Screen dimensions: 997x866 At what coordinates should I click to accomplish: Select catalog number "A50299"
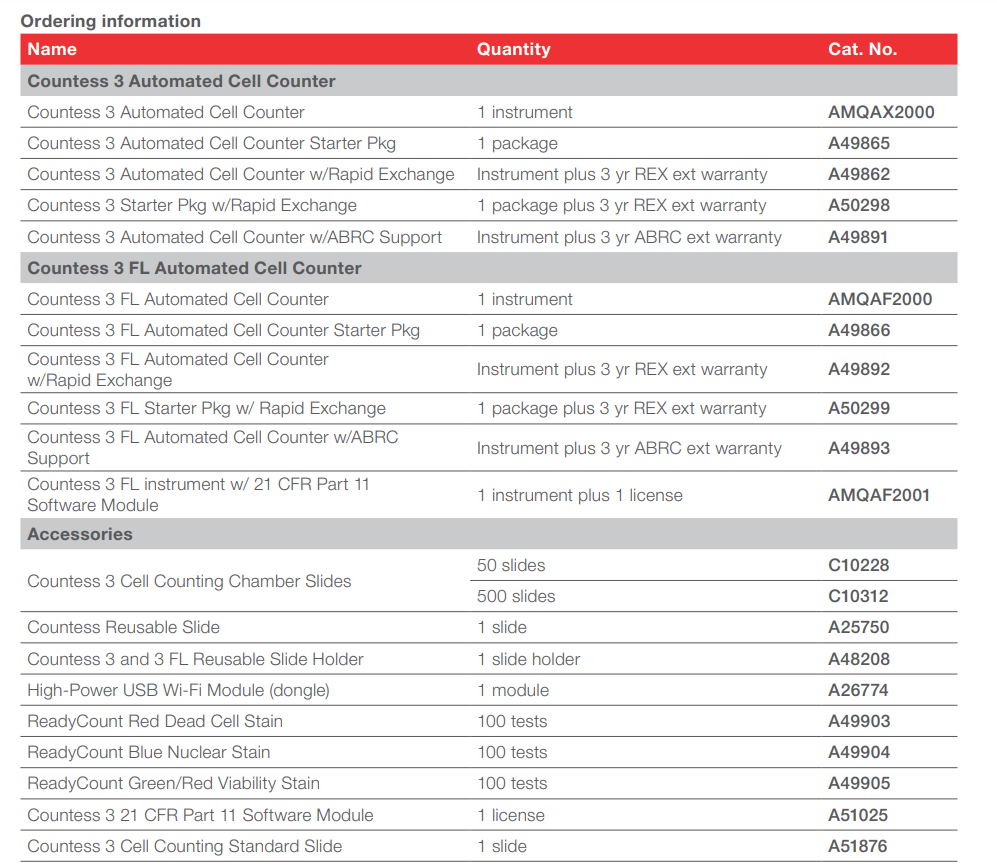(859, 408)
